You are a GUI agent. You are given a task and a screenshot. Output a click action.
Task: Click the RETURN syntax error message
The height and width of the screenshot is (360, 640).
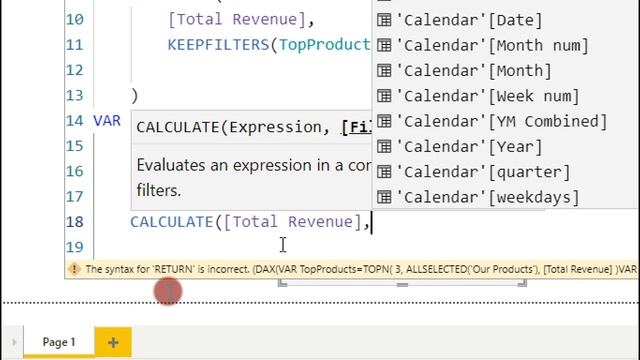[361, 269]
